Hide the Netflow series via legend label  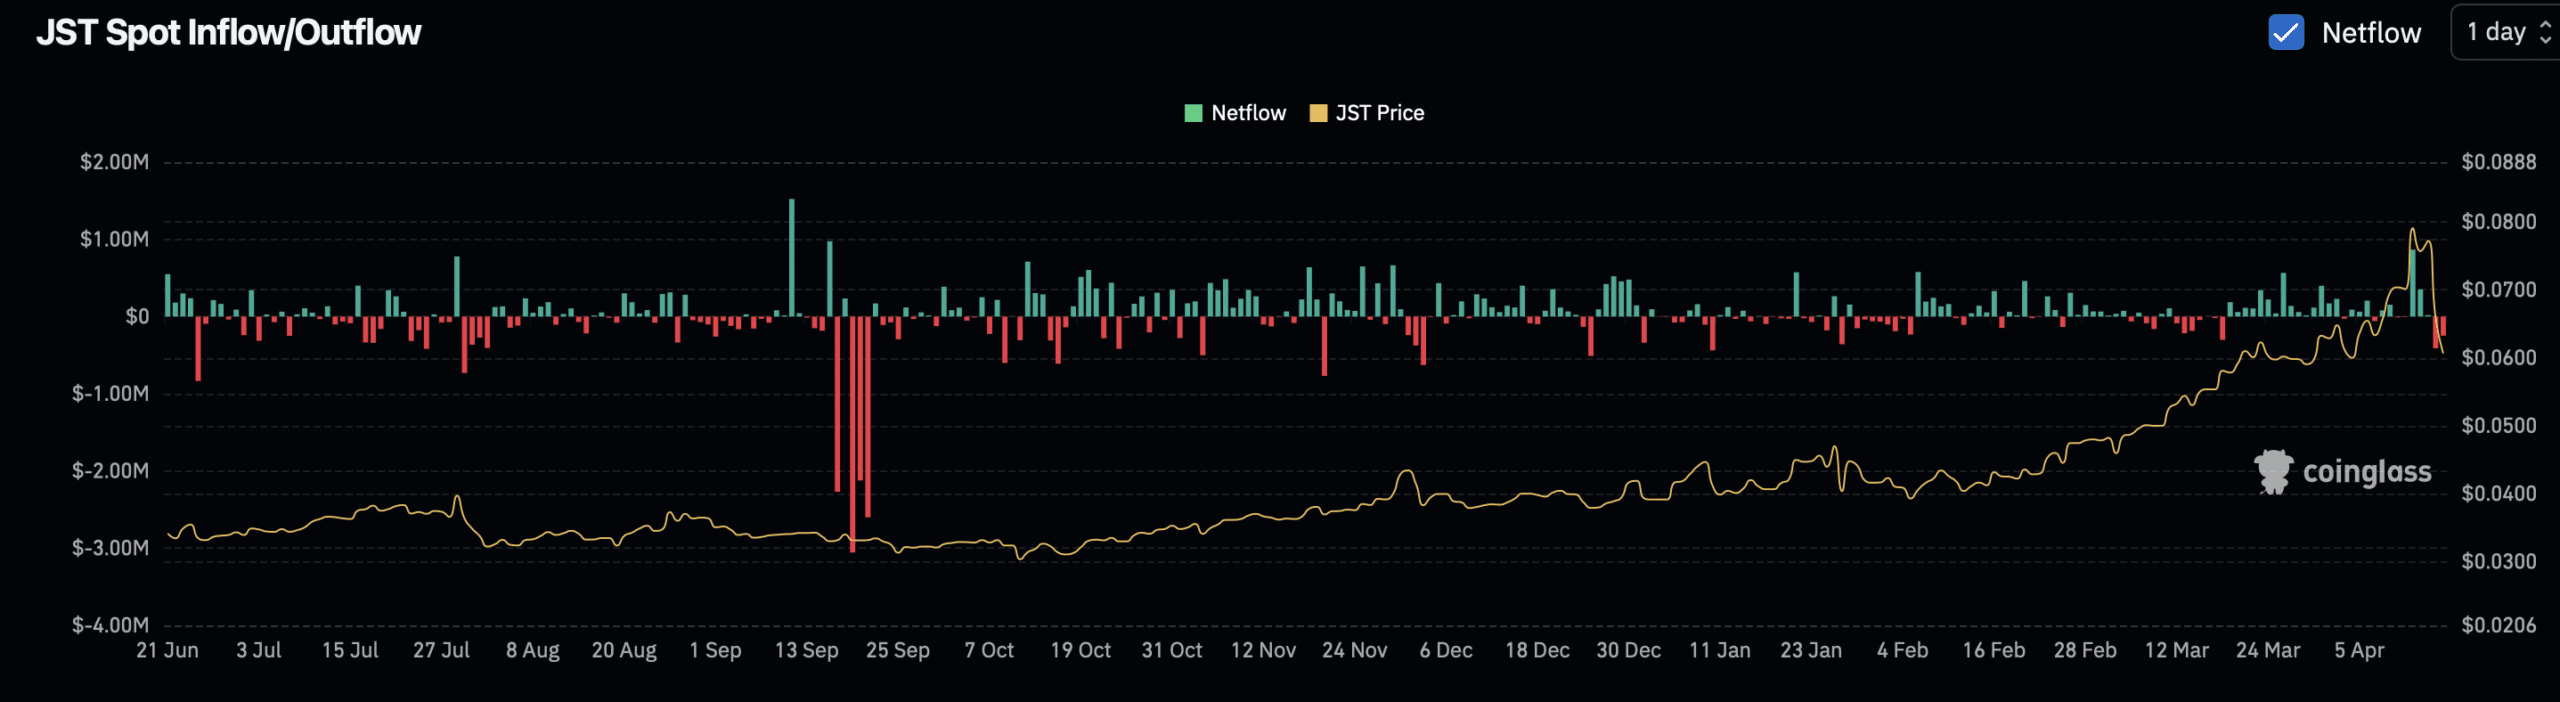1248,113
